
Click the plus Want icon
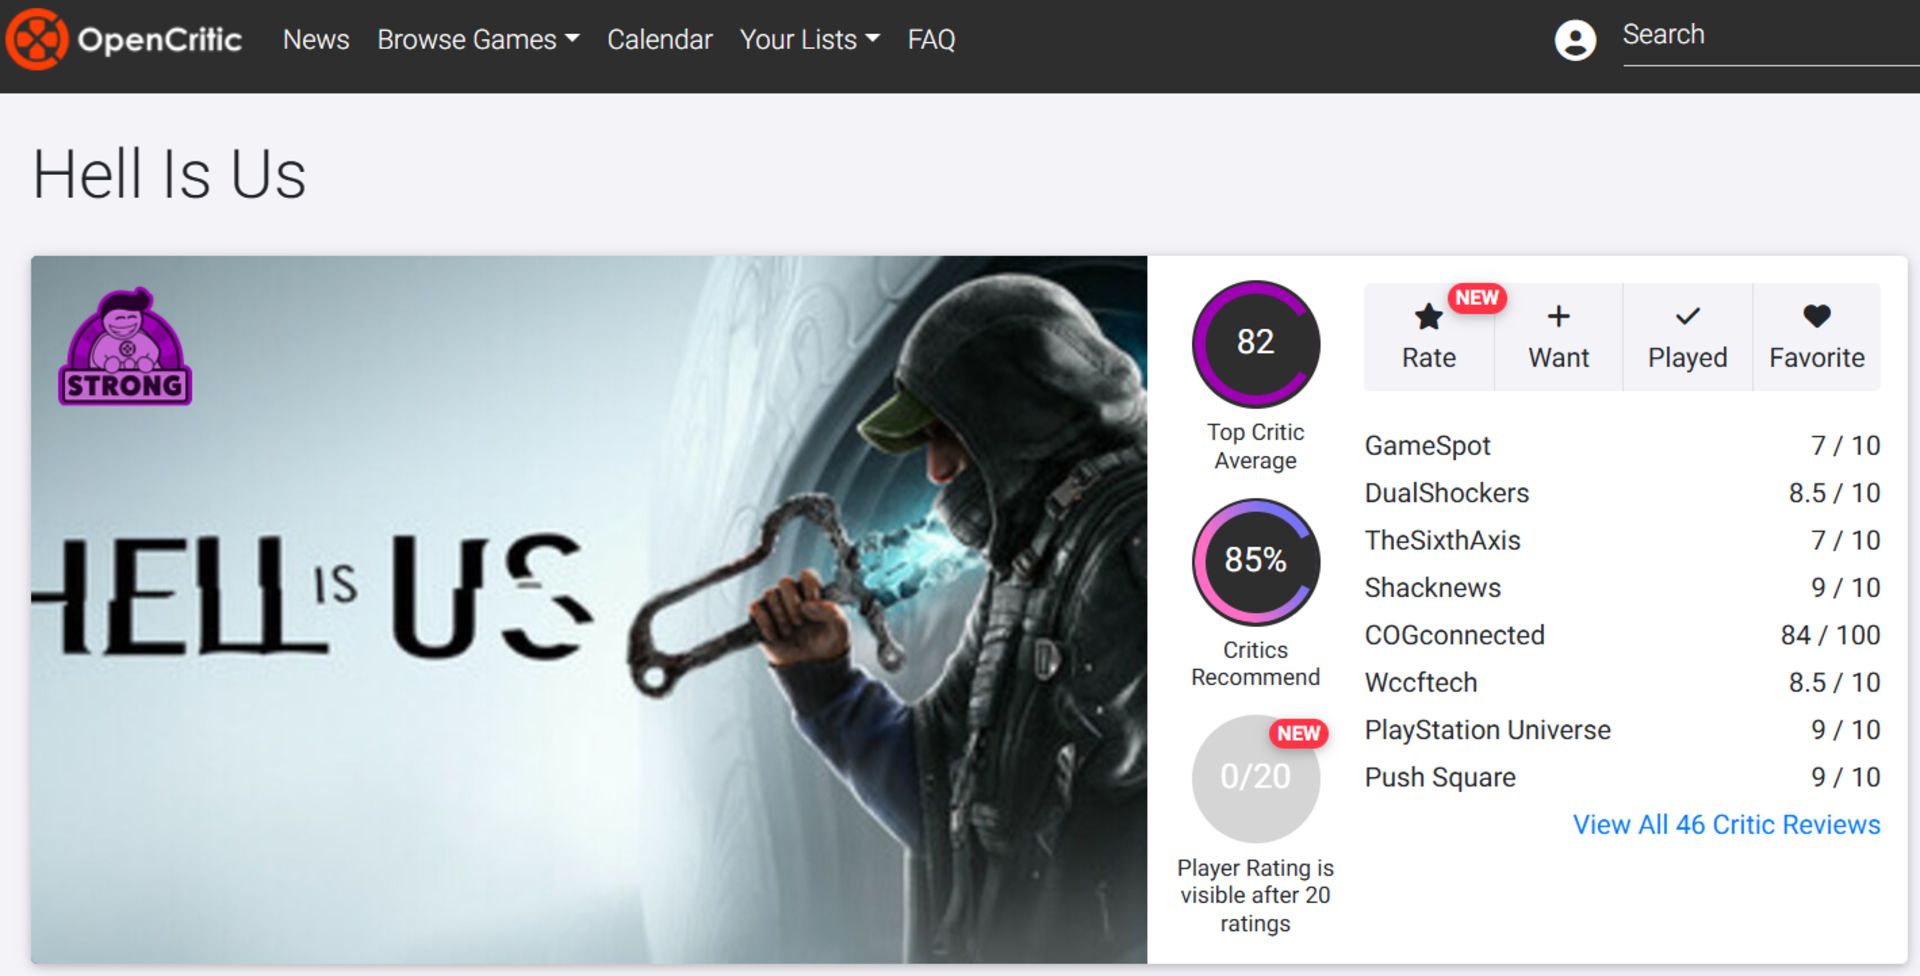[1558, 317]
